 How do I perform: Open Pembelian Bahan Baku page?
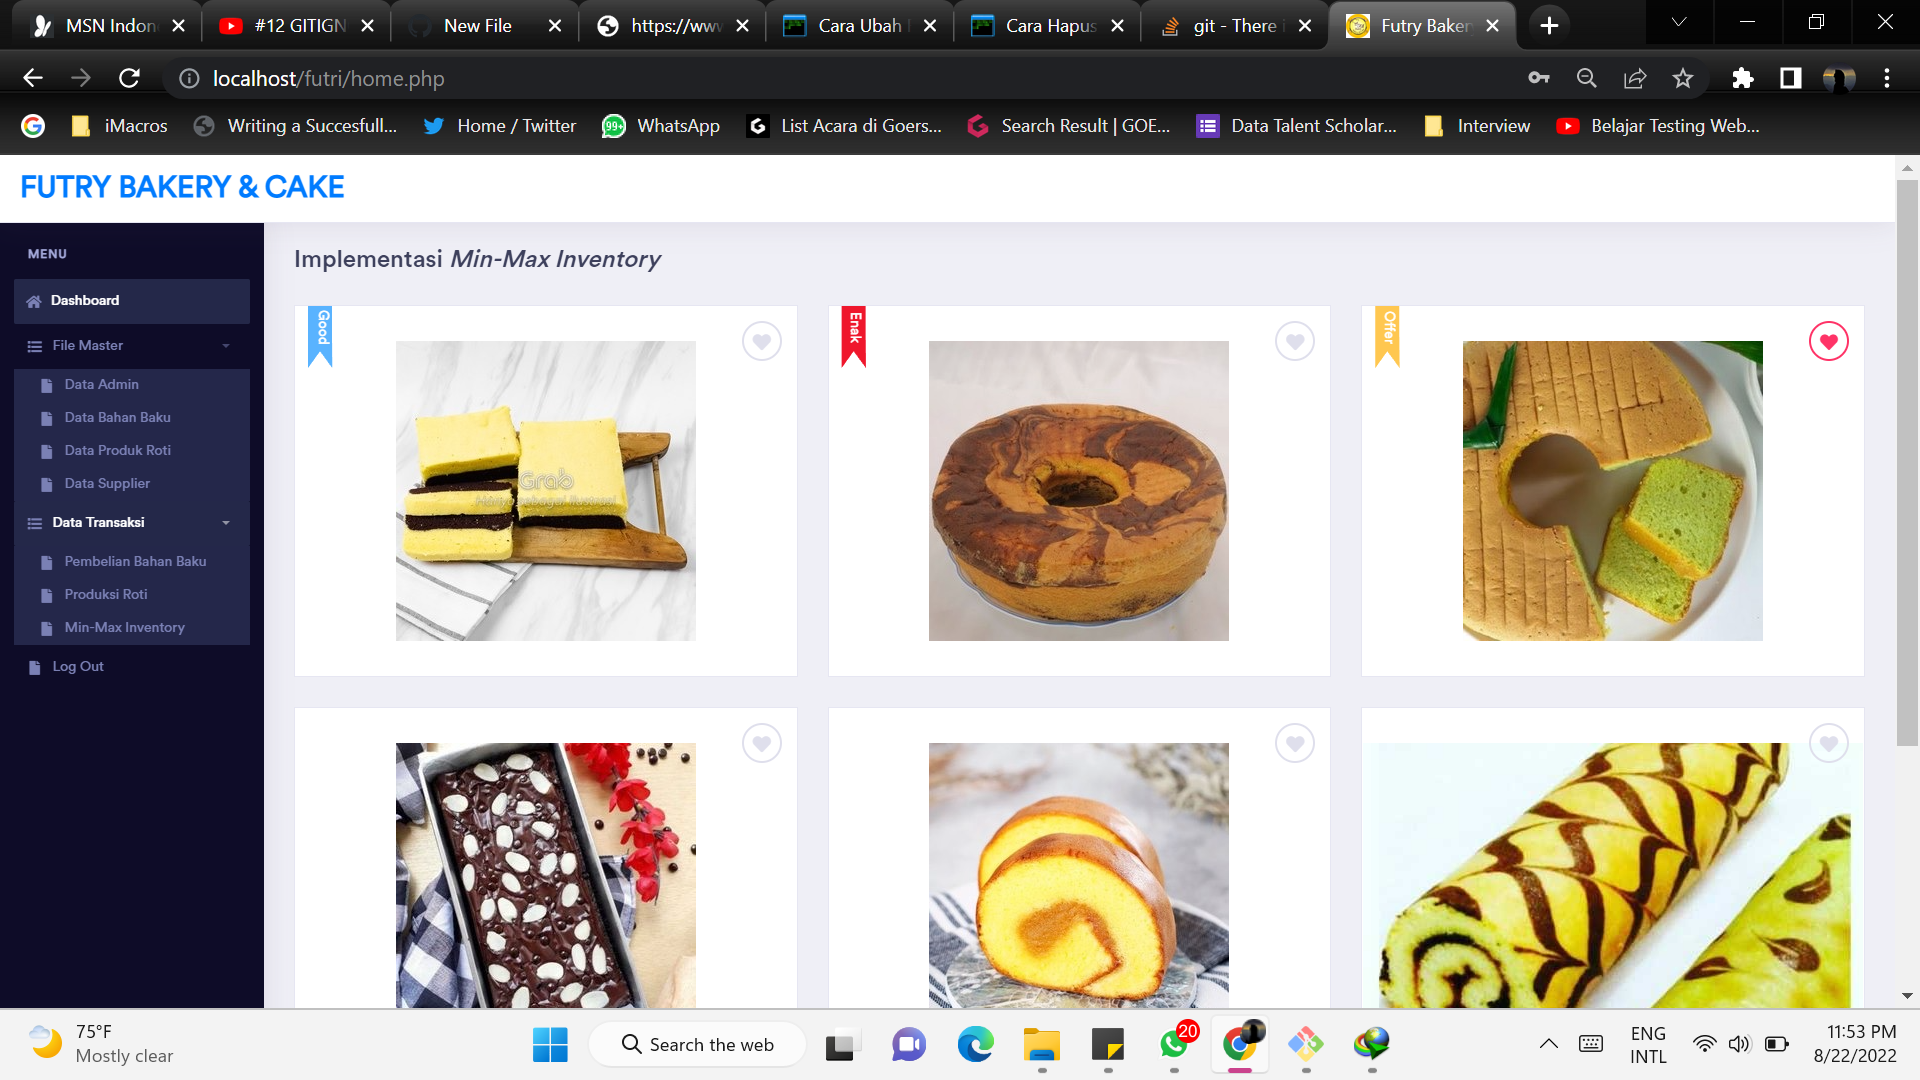(135, 561)
